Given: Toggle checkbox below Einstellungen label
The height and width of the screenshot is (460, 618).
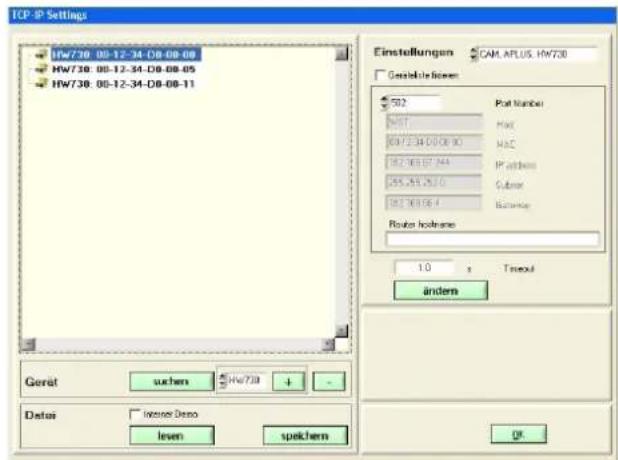Looking at the screenshot, I should [x=380, y=75].
